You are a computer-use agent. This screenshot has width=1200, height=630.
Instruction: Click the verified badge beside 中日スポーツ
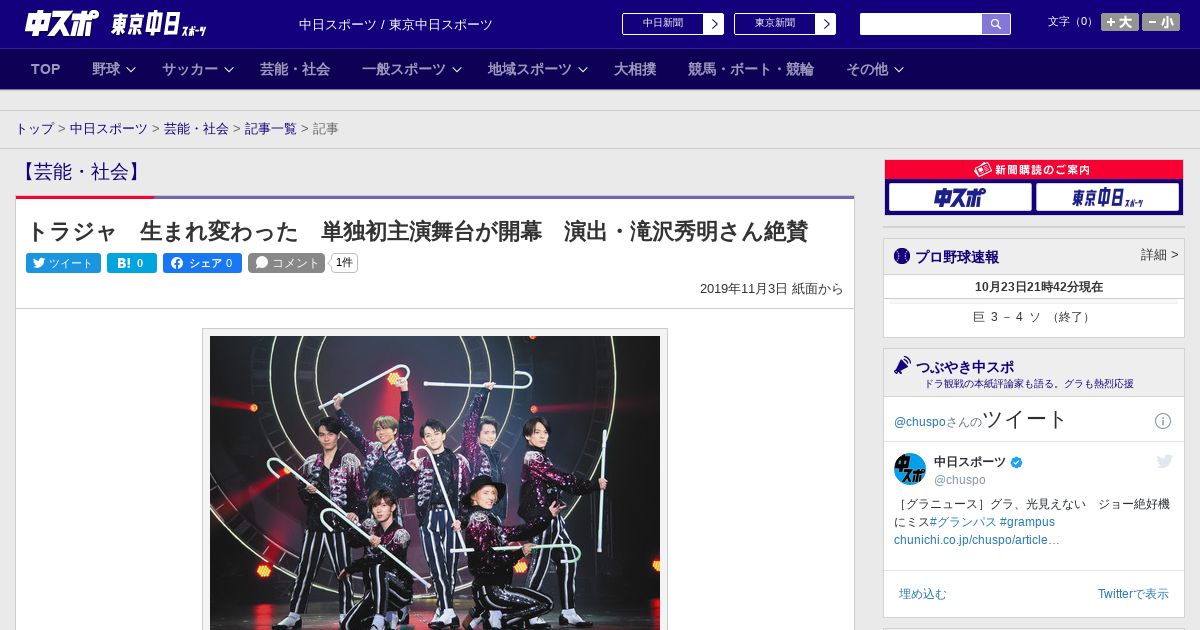point(1017,462)
